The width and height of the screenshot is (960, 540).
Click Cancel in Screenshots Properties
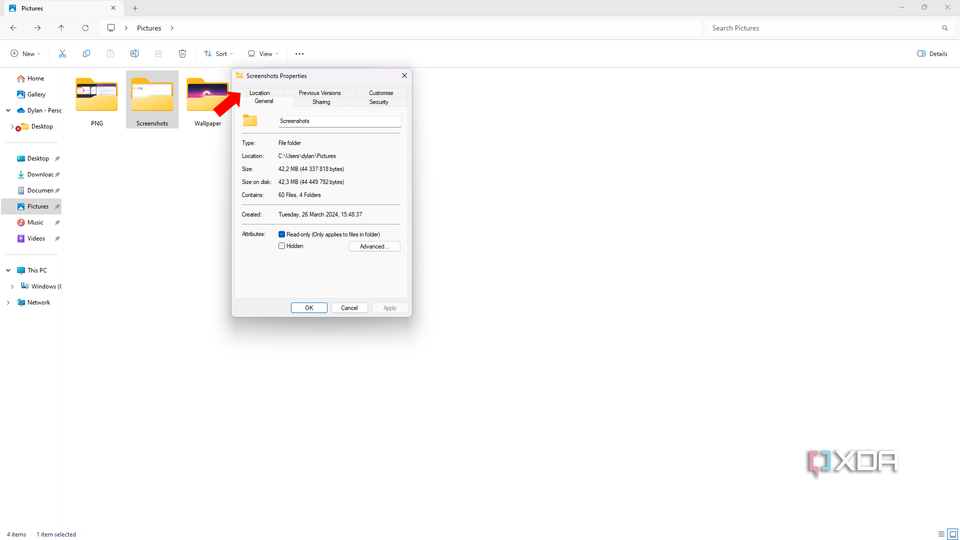pos(350,308)
